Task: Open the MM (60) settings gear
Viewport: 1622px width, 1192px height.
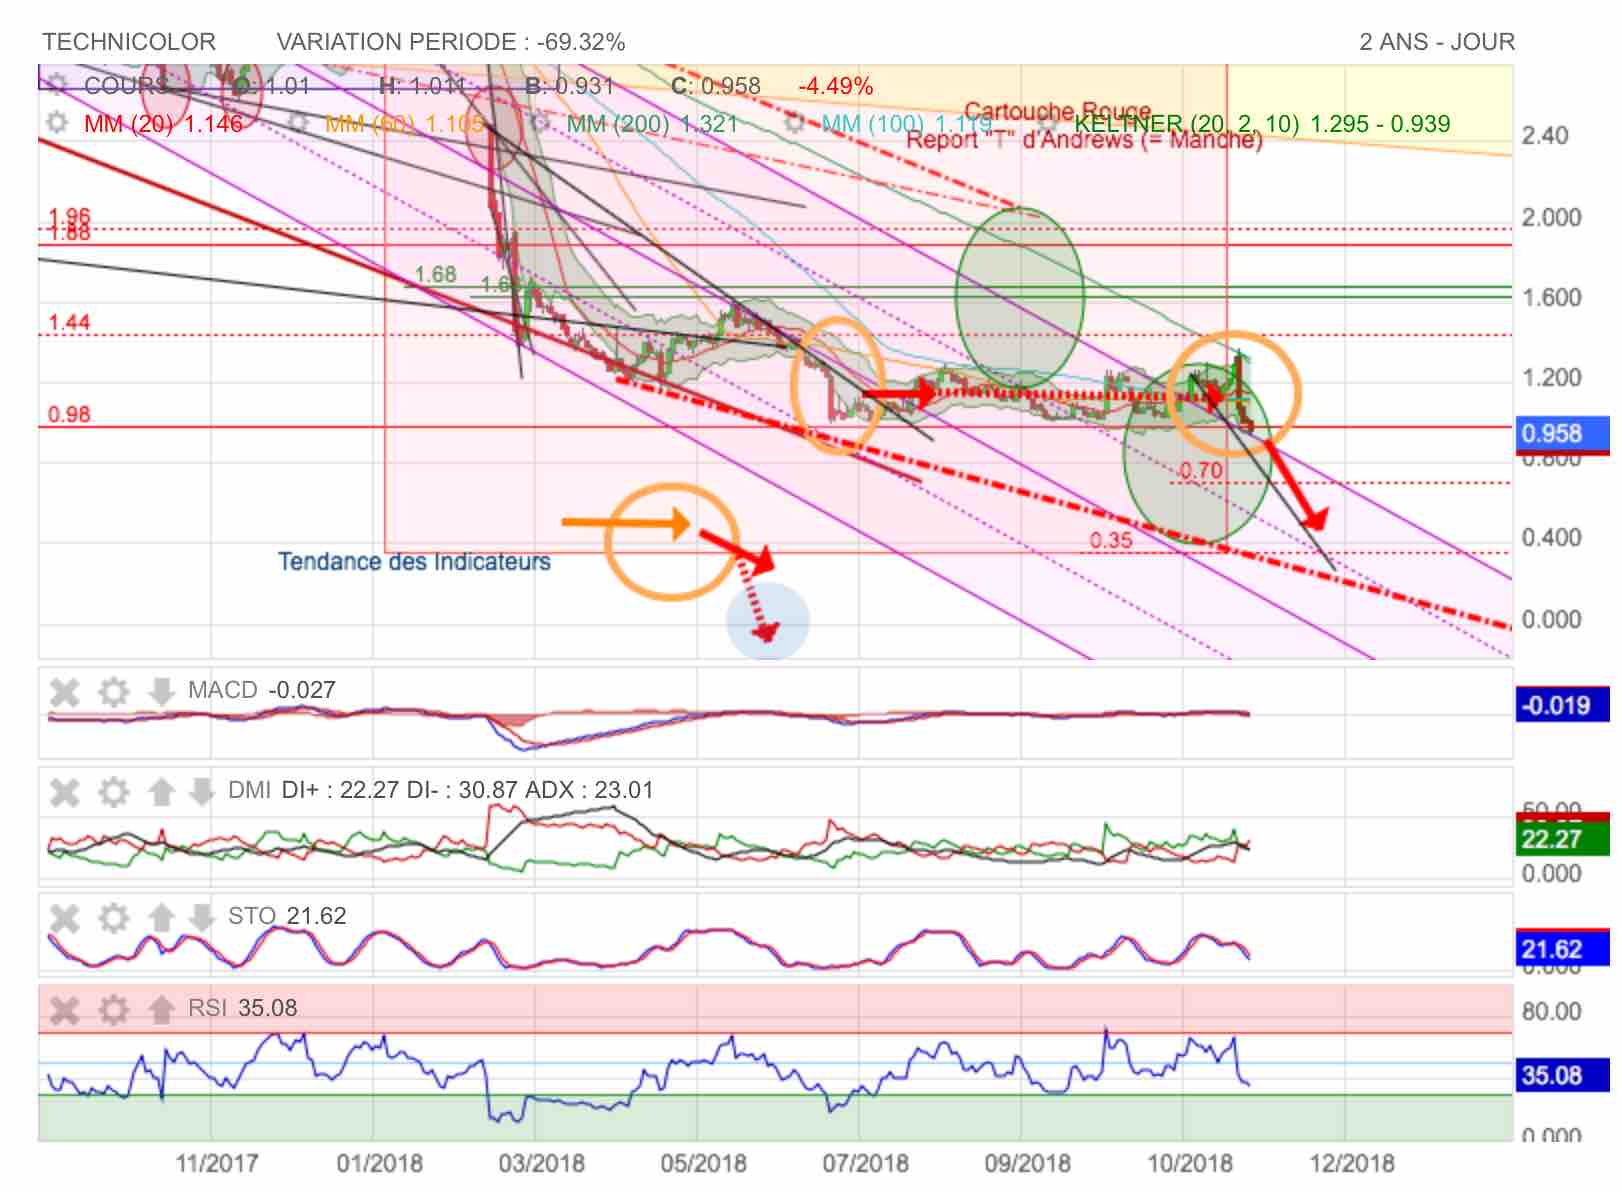Action: tap(298, 123)
